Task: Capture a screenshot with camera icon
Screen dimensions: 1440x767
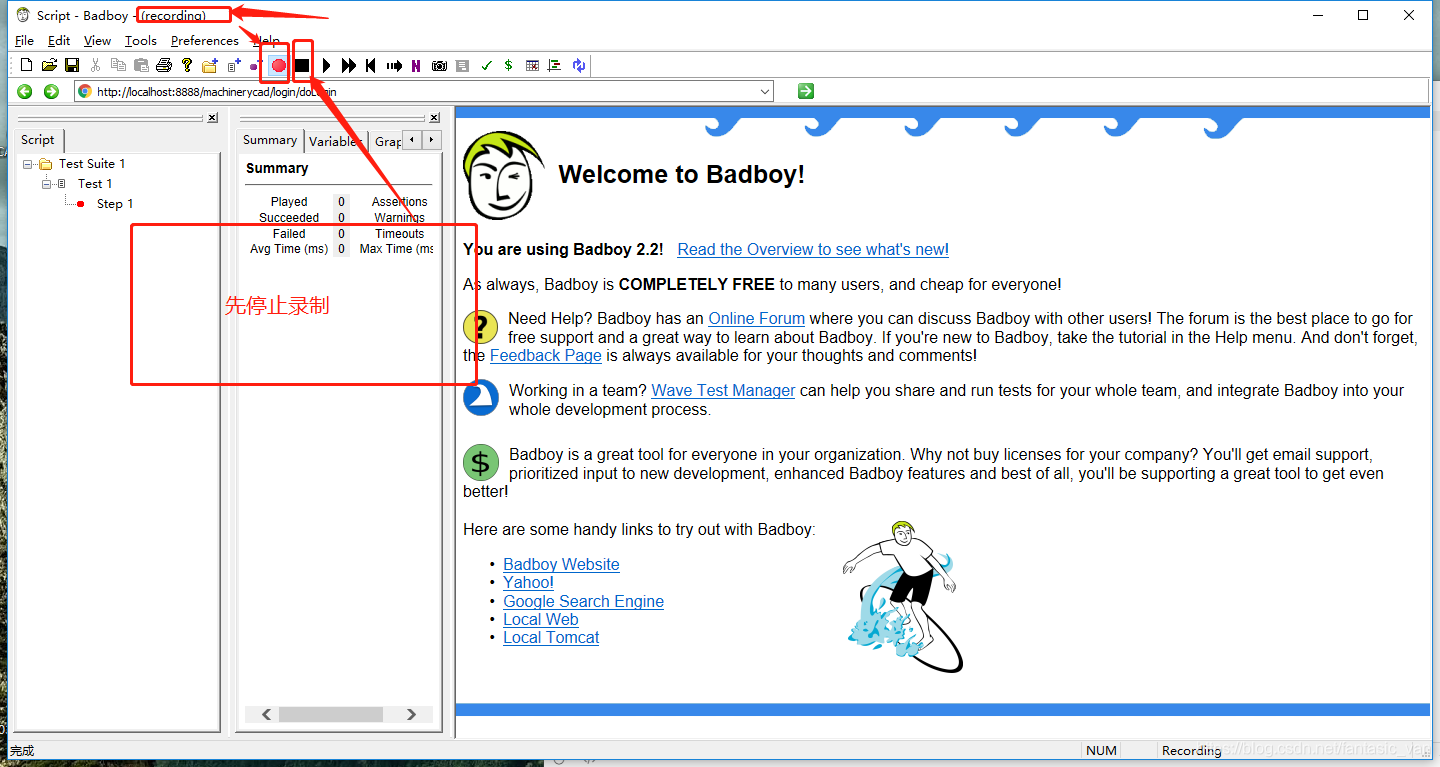Action: pos(439,65)
